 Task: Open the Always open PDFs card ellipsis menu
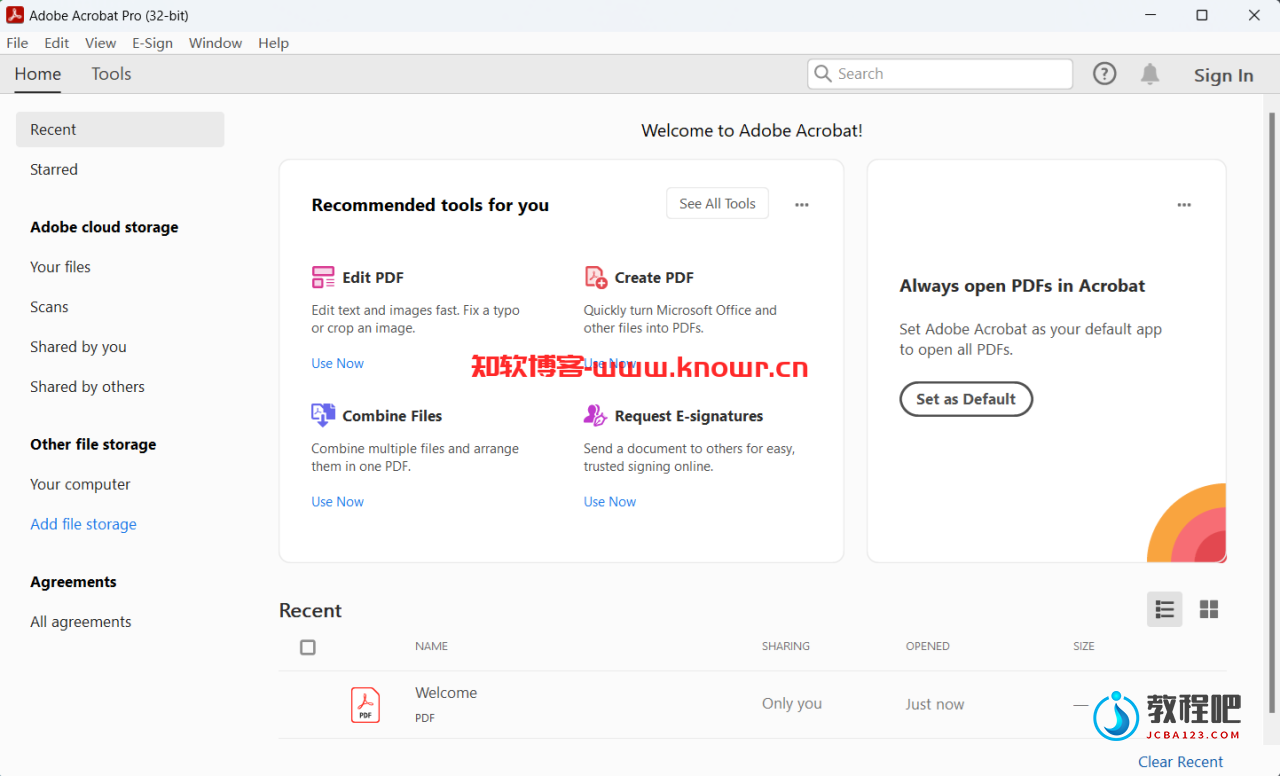point(1184,204)
